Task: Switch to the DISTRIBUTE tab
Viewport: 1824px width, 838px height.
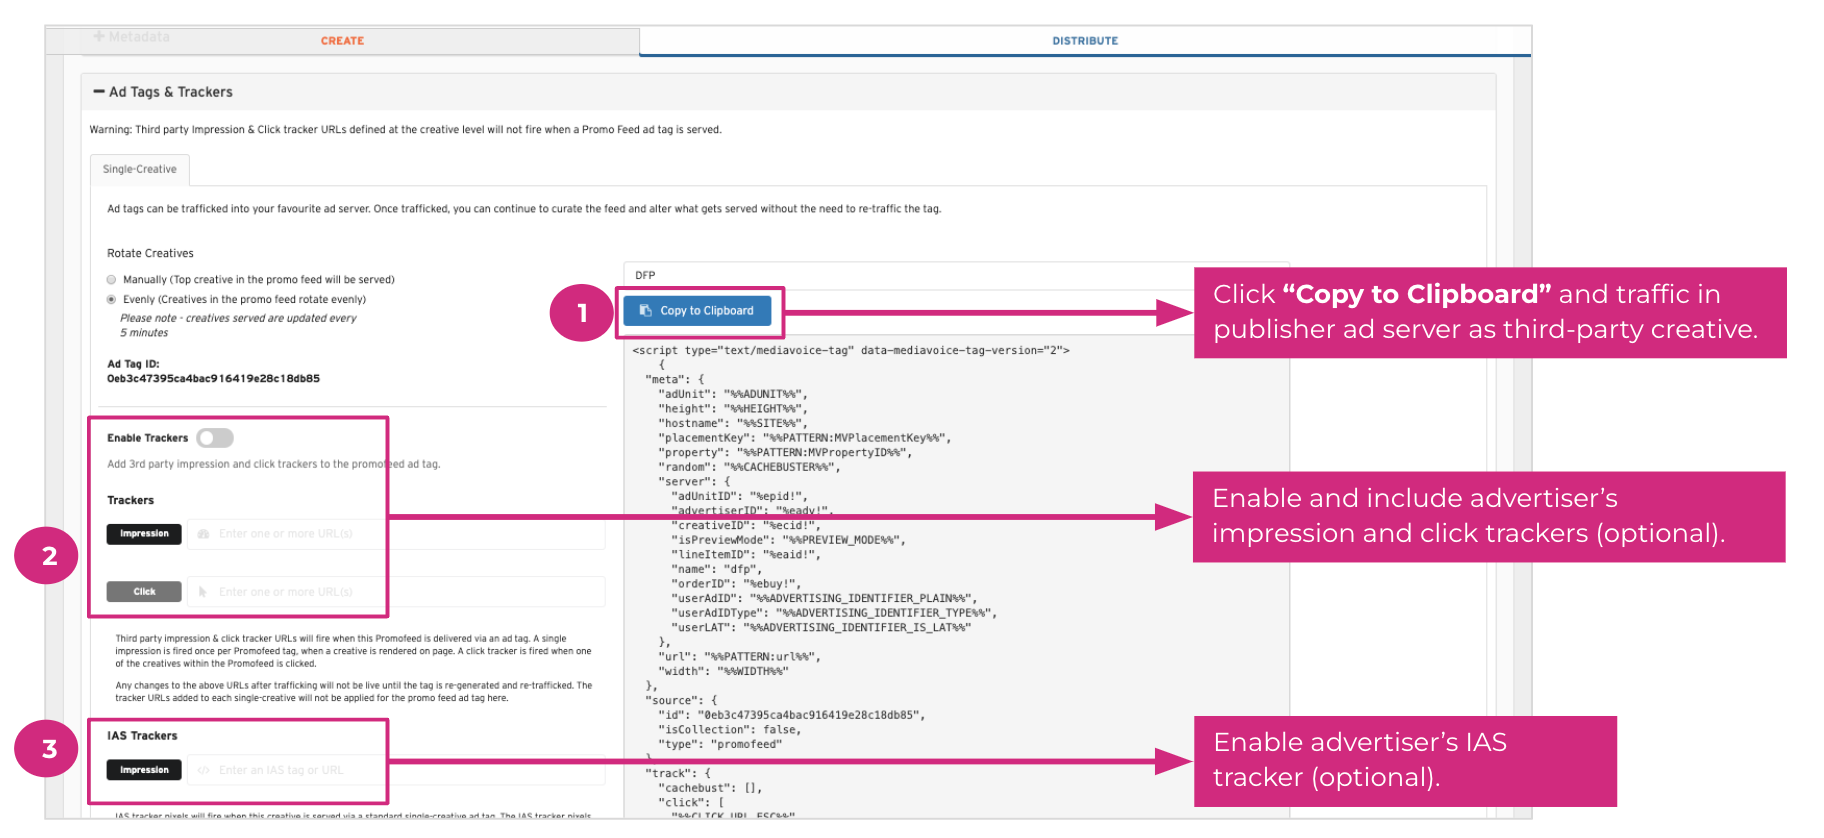Action: (x=1084, y=41)
